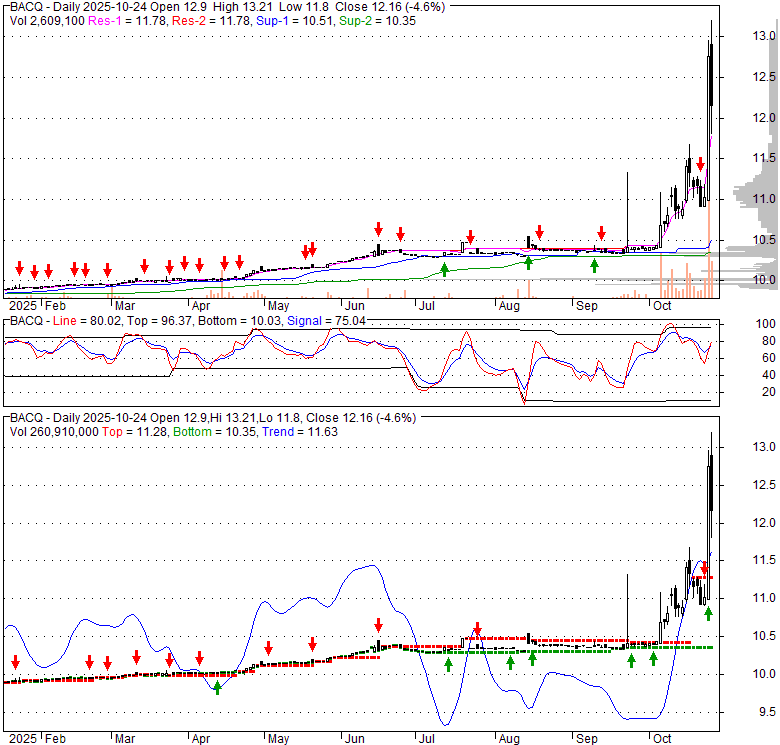This screenshot has width=780, height=745.
Task: Click the leftmost red arrow in bottom chart
Action: coord(15,662)
